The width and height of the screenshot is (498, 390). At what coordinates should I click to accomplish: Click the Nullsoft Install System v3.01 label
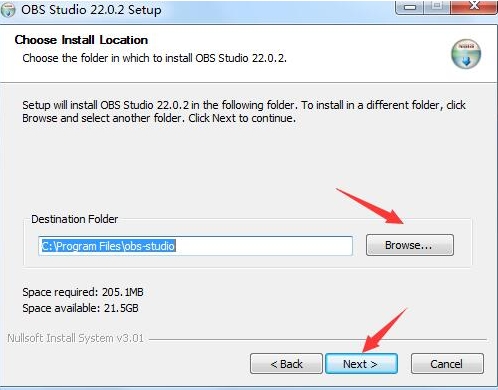pyautogui.click(x=75, y=338)
